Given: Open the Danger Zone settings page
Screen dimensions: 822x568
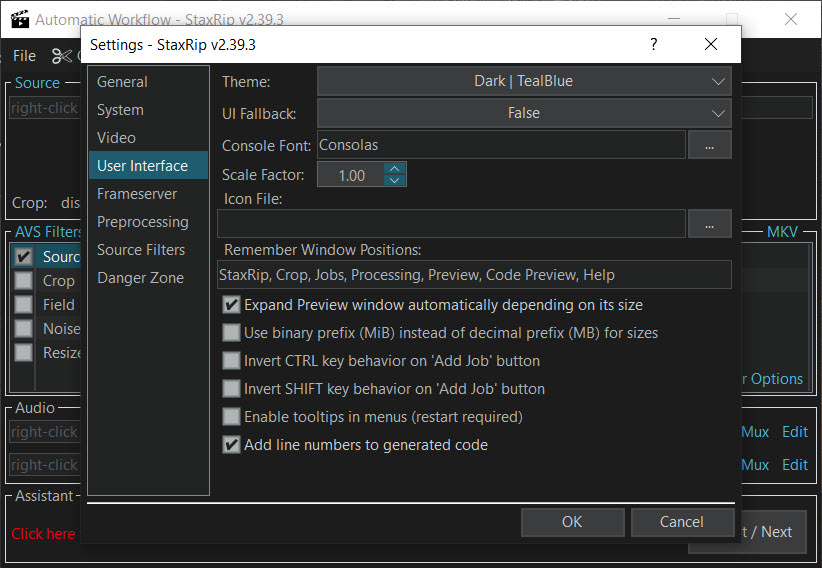Looking at the screenshot, I should (x=148, y=277).
